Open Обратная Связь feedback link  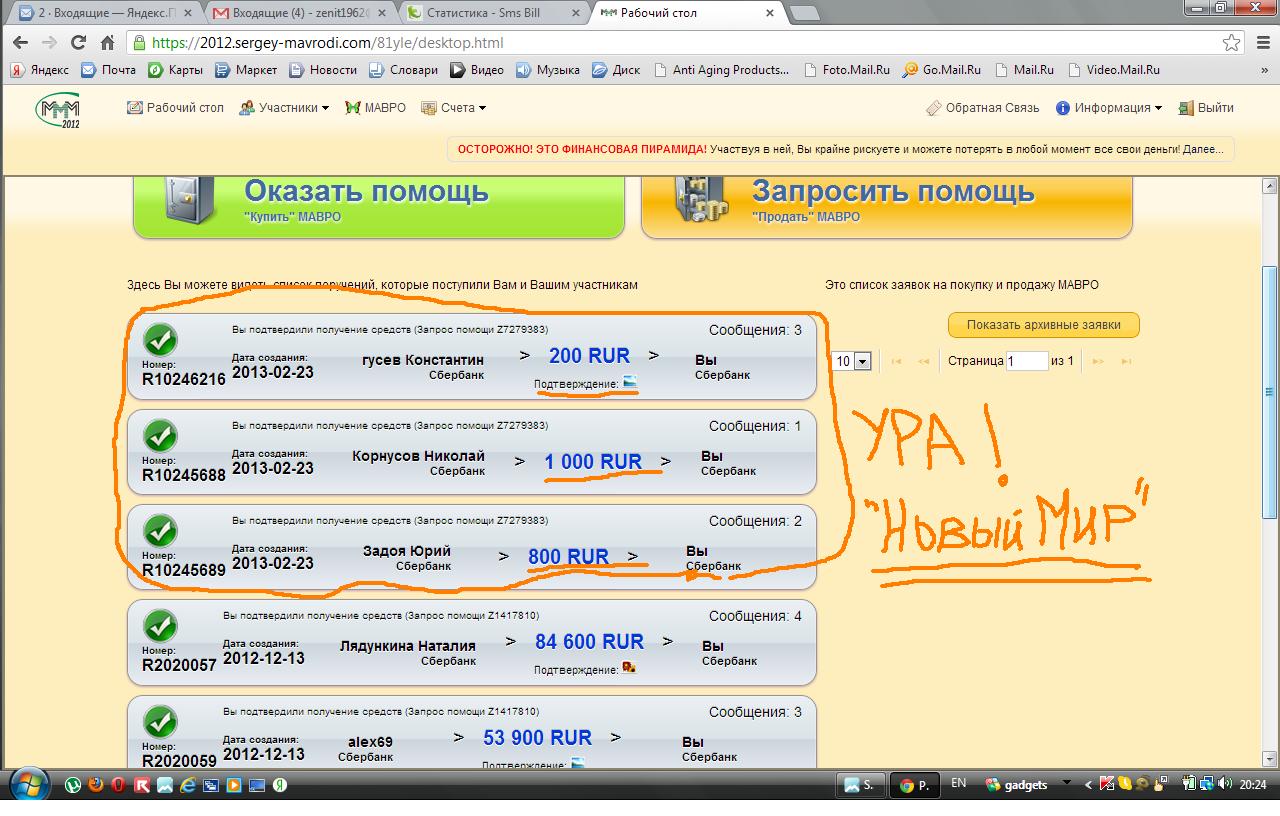point(983,108)
